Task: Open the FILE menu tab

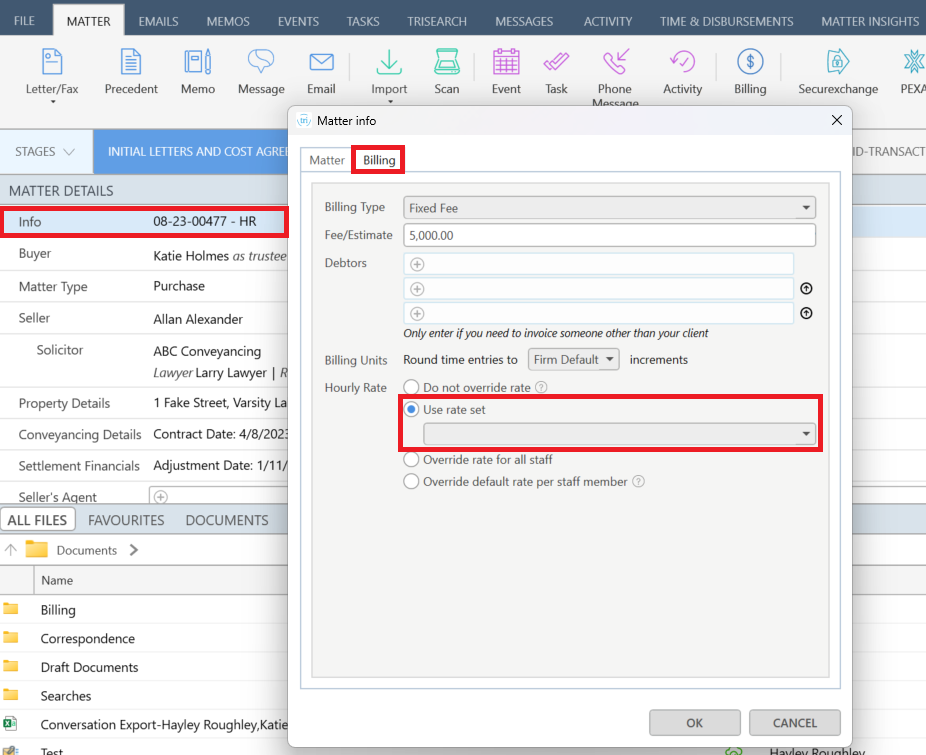Action: coord(24,21)
